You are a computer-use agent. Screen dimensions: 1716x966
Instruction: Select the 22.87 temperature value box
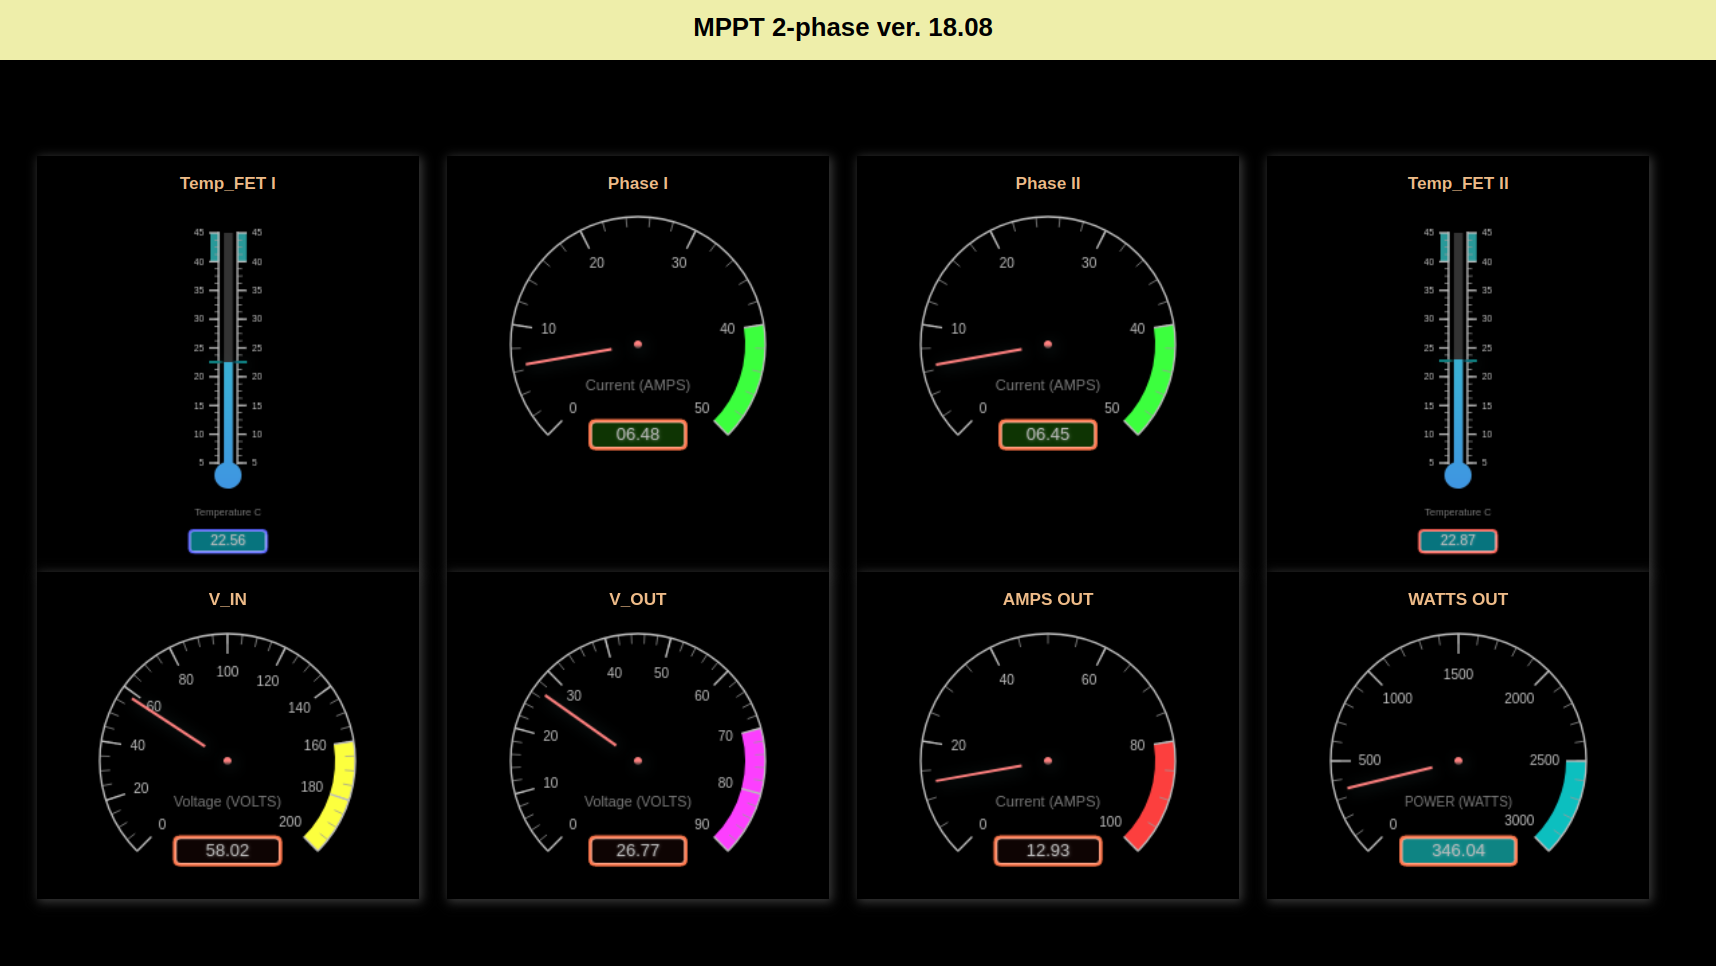pyautogui.click(x=1458, y=541)
